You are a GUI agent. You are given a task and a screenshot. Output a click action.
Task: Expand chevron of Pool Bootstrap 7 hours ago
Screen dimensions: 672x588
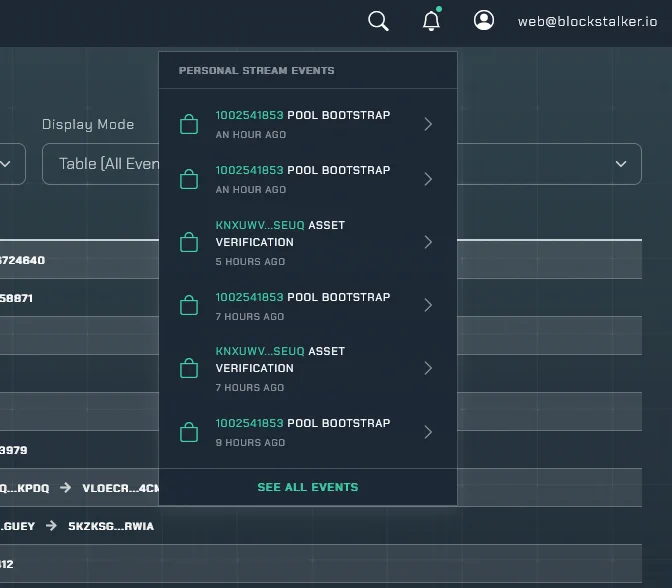tap(428, 305)
